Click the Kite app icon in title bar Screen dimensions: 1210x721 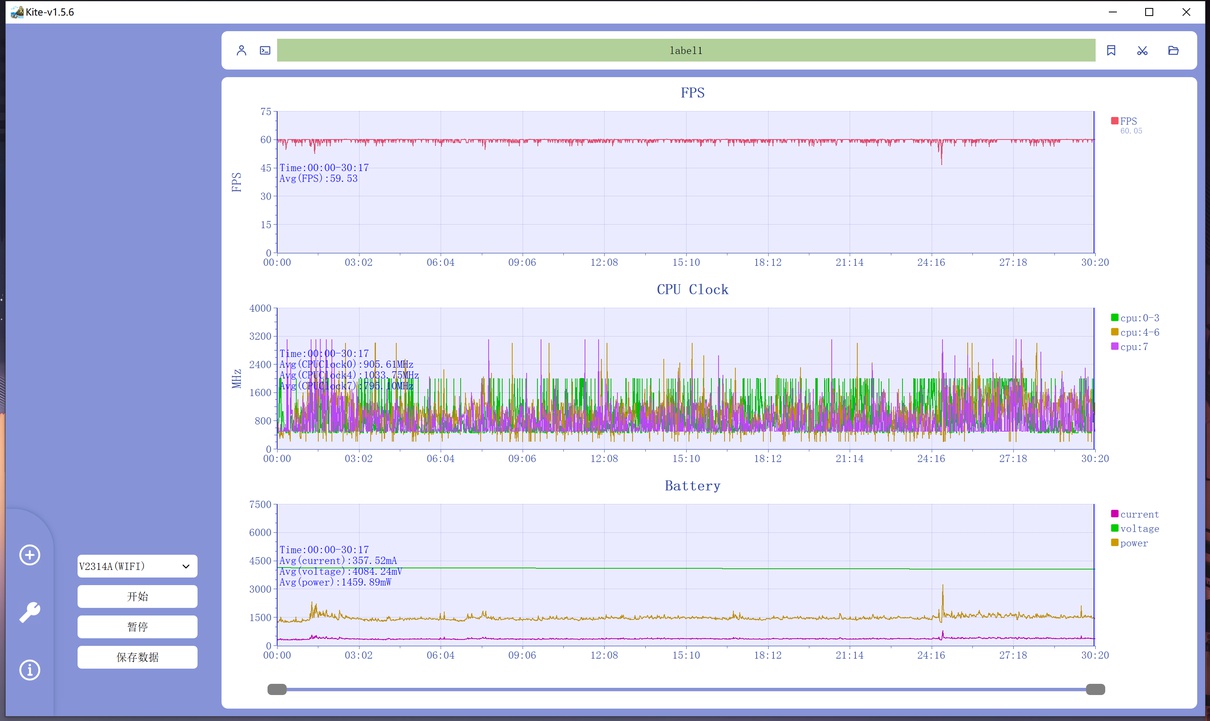(x=16, y=12)
